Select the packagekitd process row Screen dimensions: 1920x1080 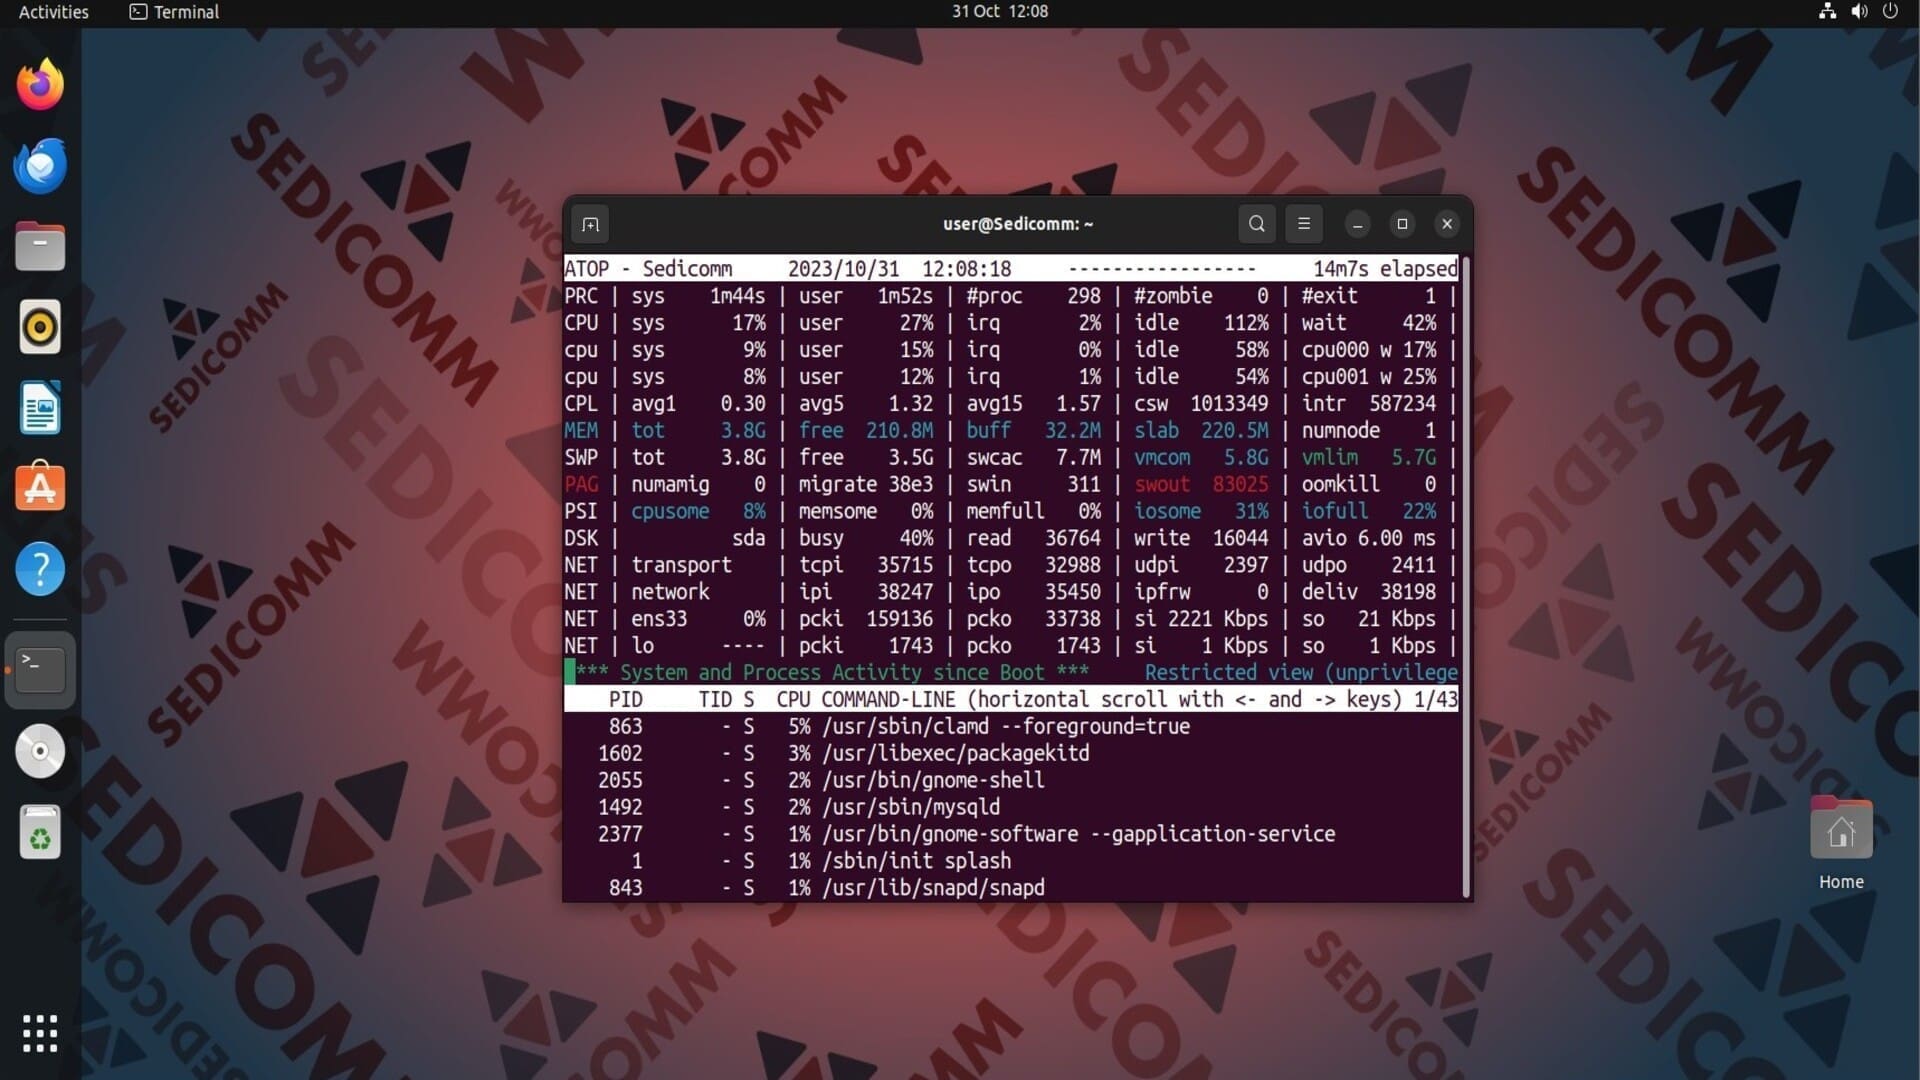pos(1011,753)
